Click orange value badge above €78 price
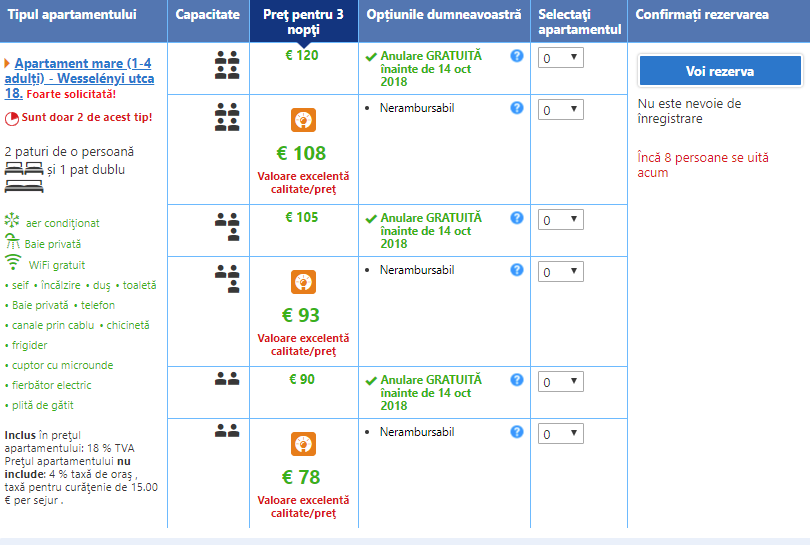Viewport: 810px width, 545px height. [x=303, y=444]
